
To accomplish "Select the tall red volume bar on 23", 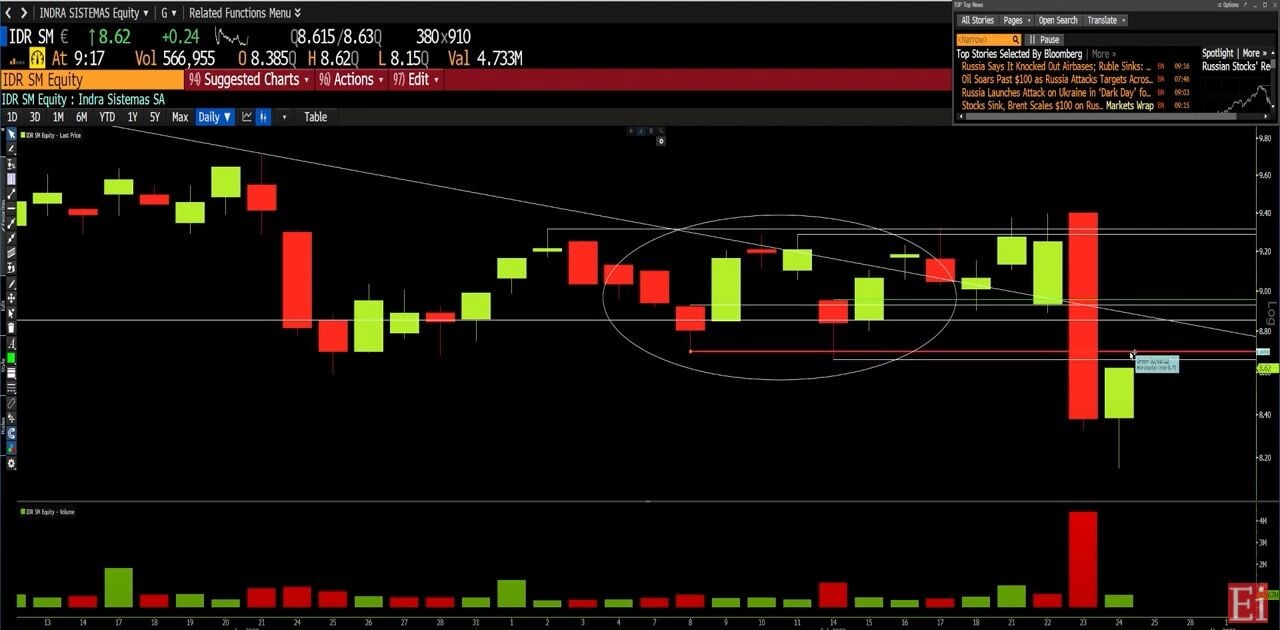I will 1083,559.
